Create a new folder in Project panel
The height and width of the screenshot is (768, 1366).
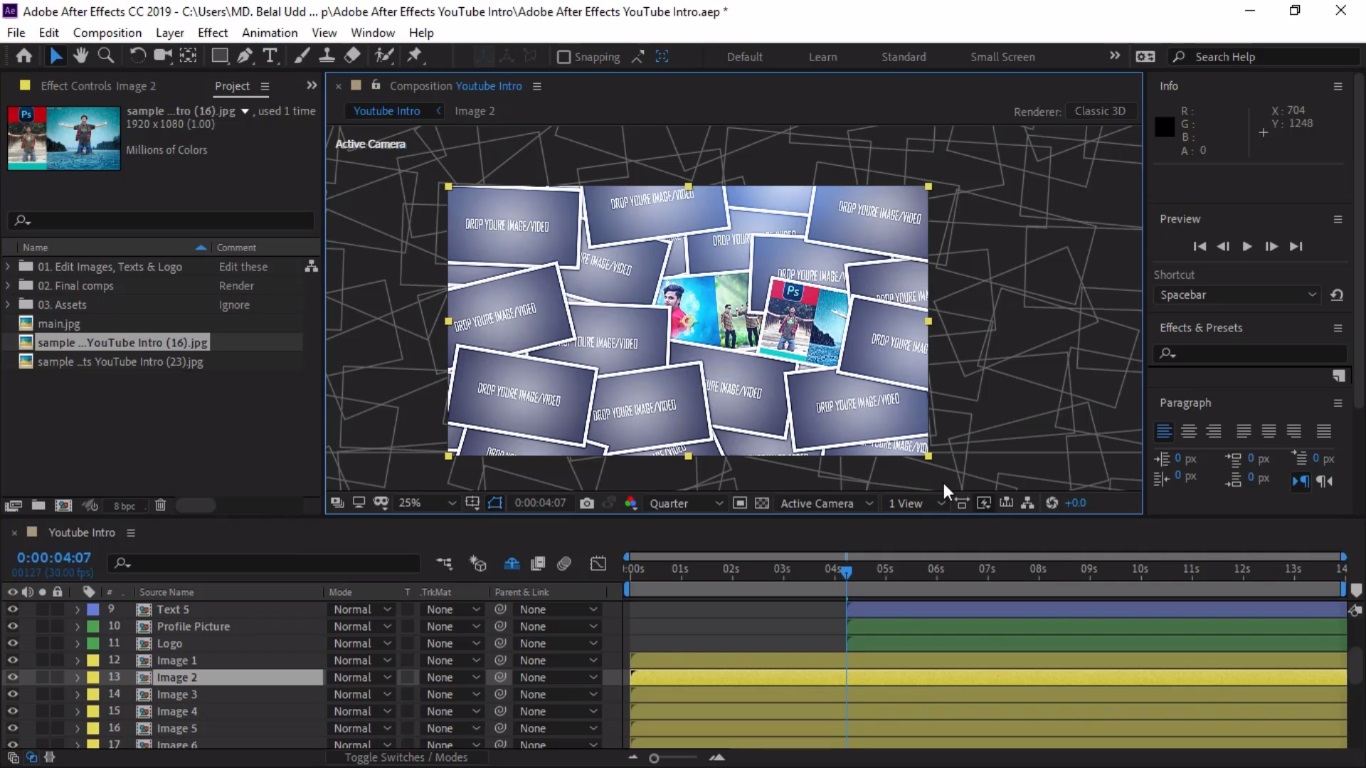38,506
